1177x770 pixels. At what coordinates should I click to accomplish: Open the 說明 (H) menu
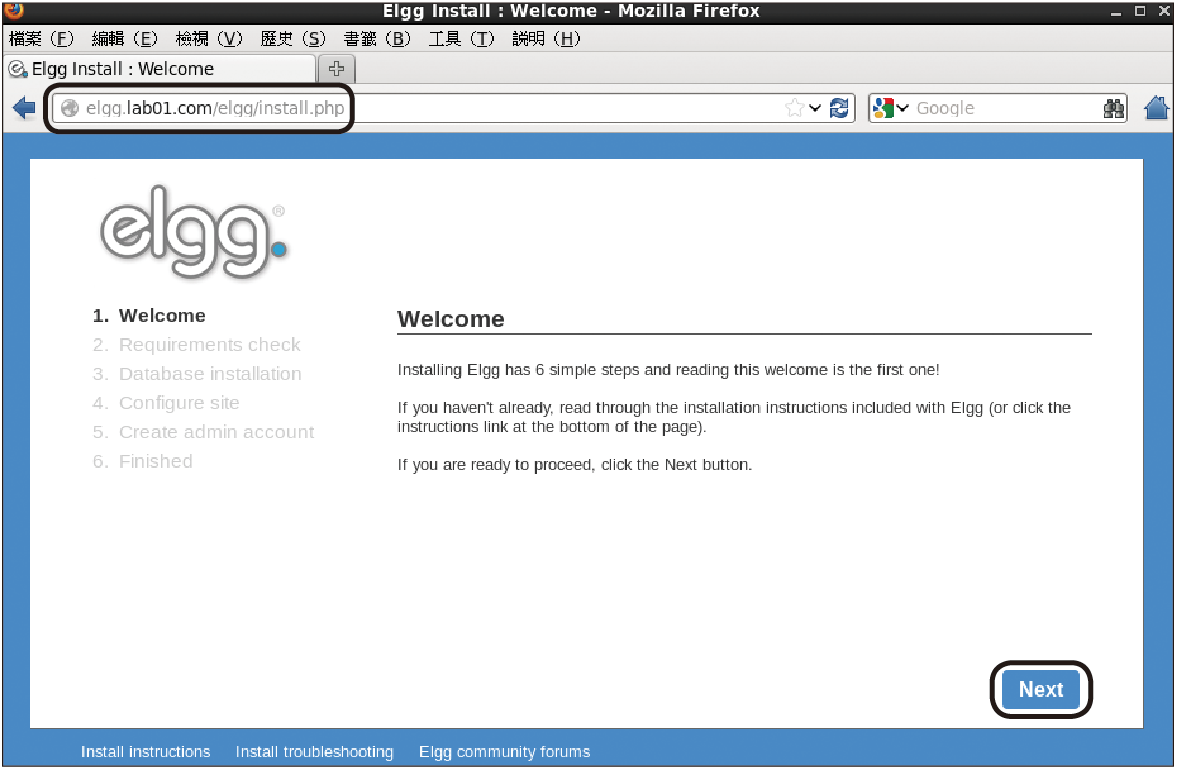pyautogui.click(x=546, y=39)
